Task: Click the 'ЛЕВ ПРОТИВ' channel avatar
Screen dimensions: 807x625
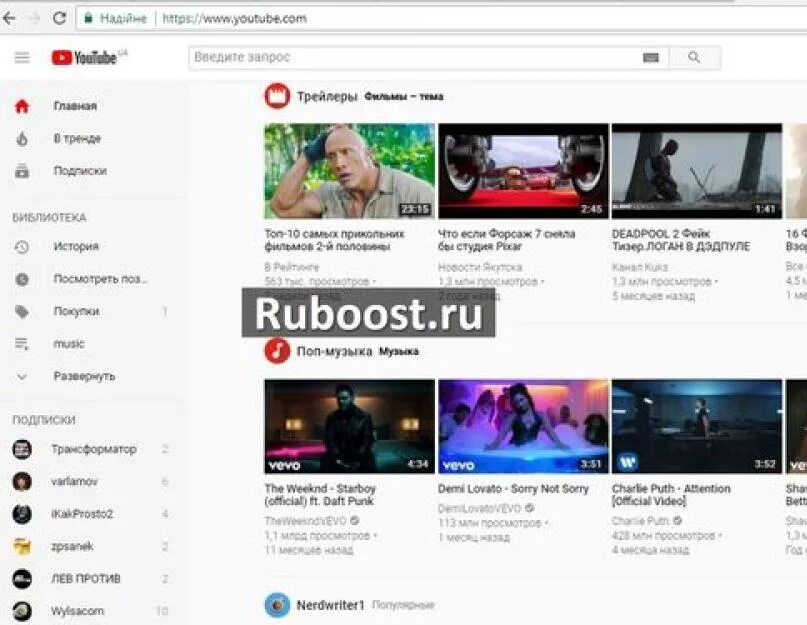Action: [x=22, y=579]
